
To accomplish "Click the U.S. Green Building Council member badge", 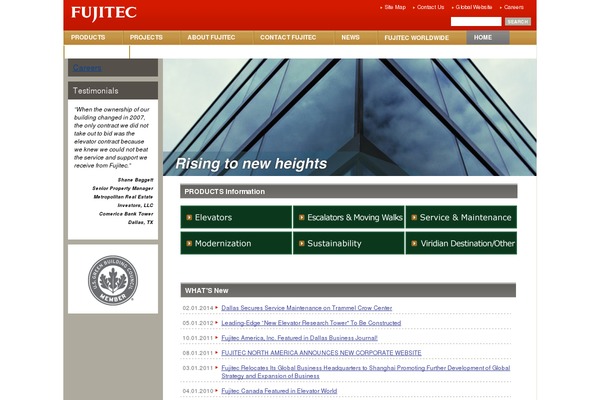I will (x=113, y=280).
